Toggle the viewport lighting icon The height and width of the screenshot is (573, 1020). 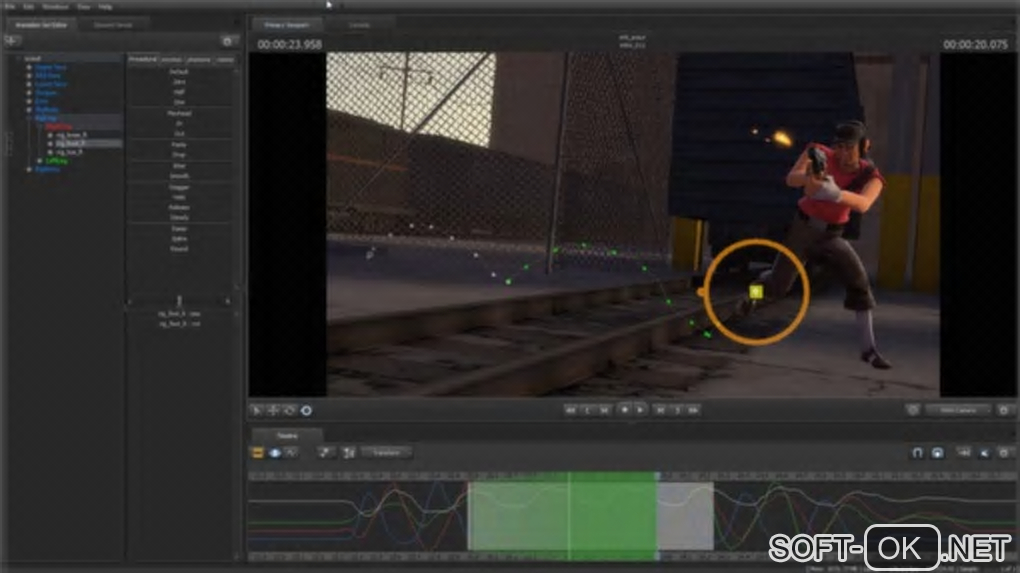(x=913, y=410)
